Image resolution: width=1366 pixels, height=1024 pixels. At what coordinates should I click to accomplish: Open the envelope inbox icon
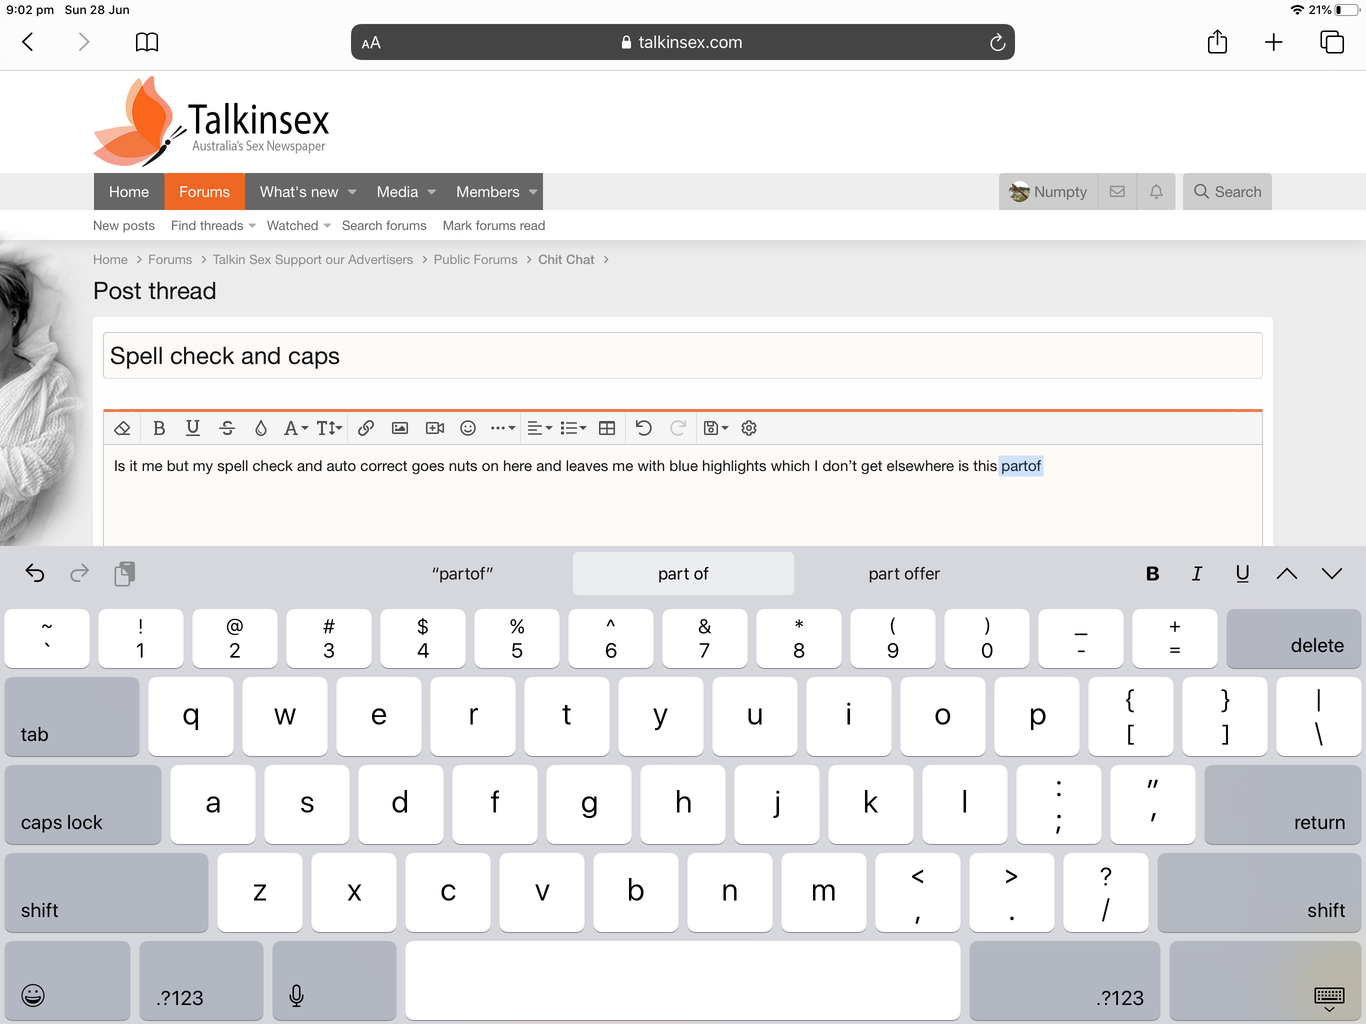[x=1117, y=192]
